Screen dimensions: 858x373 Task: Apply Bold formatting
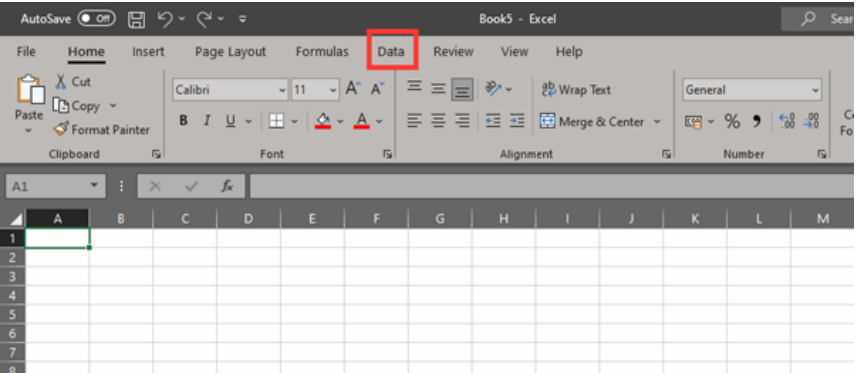pyautogui.click(x=184, y=121)
